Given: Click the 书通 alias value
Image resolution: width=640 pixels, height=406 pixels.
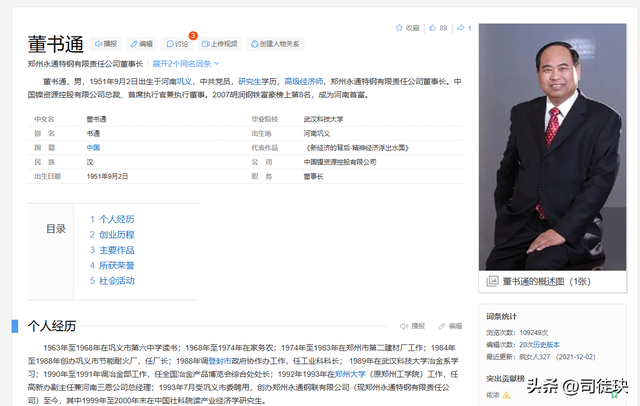Looking at the screenshot, I should 93,133.
